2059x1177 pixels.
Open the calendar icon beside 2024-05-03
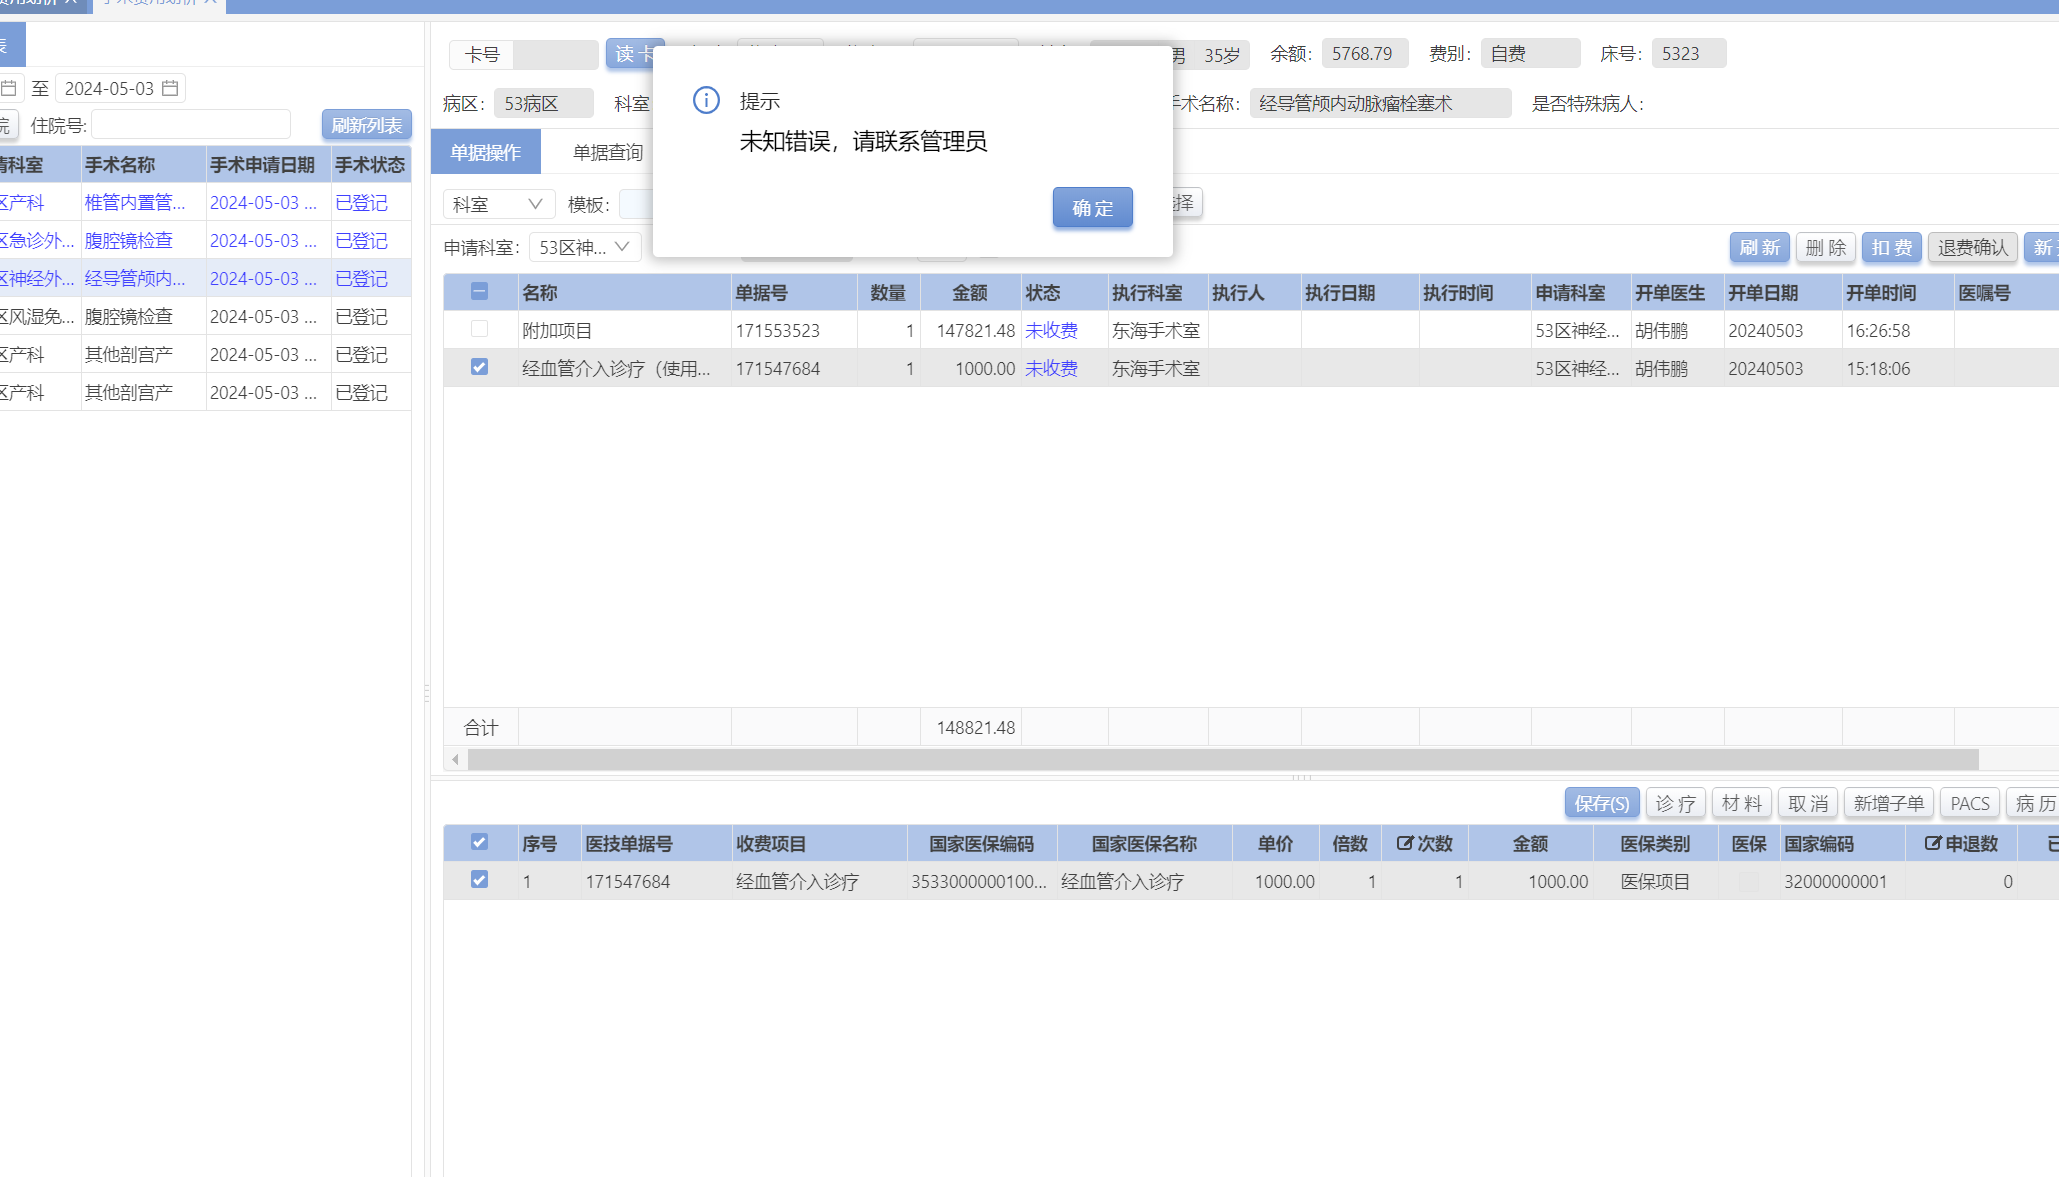tap(170, 88)
